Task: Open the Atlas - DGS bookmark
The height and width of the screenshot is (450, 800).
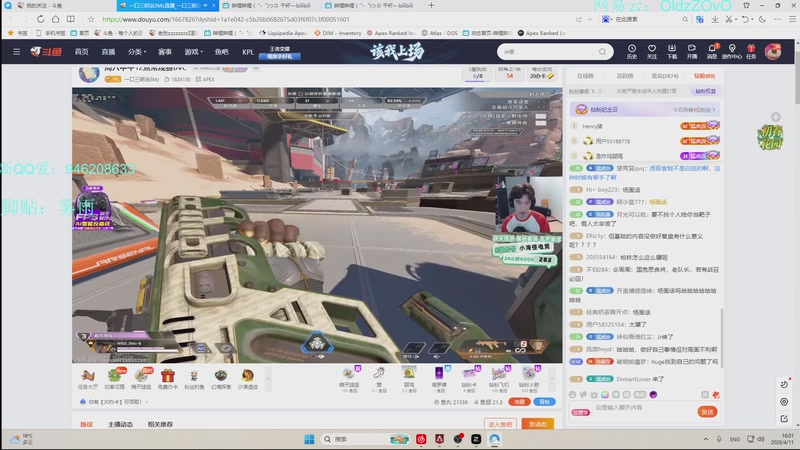Action: (x=439, y=33)
